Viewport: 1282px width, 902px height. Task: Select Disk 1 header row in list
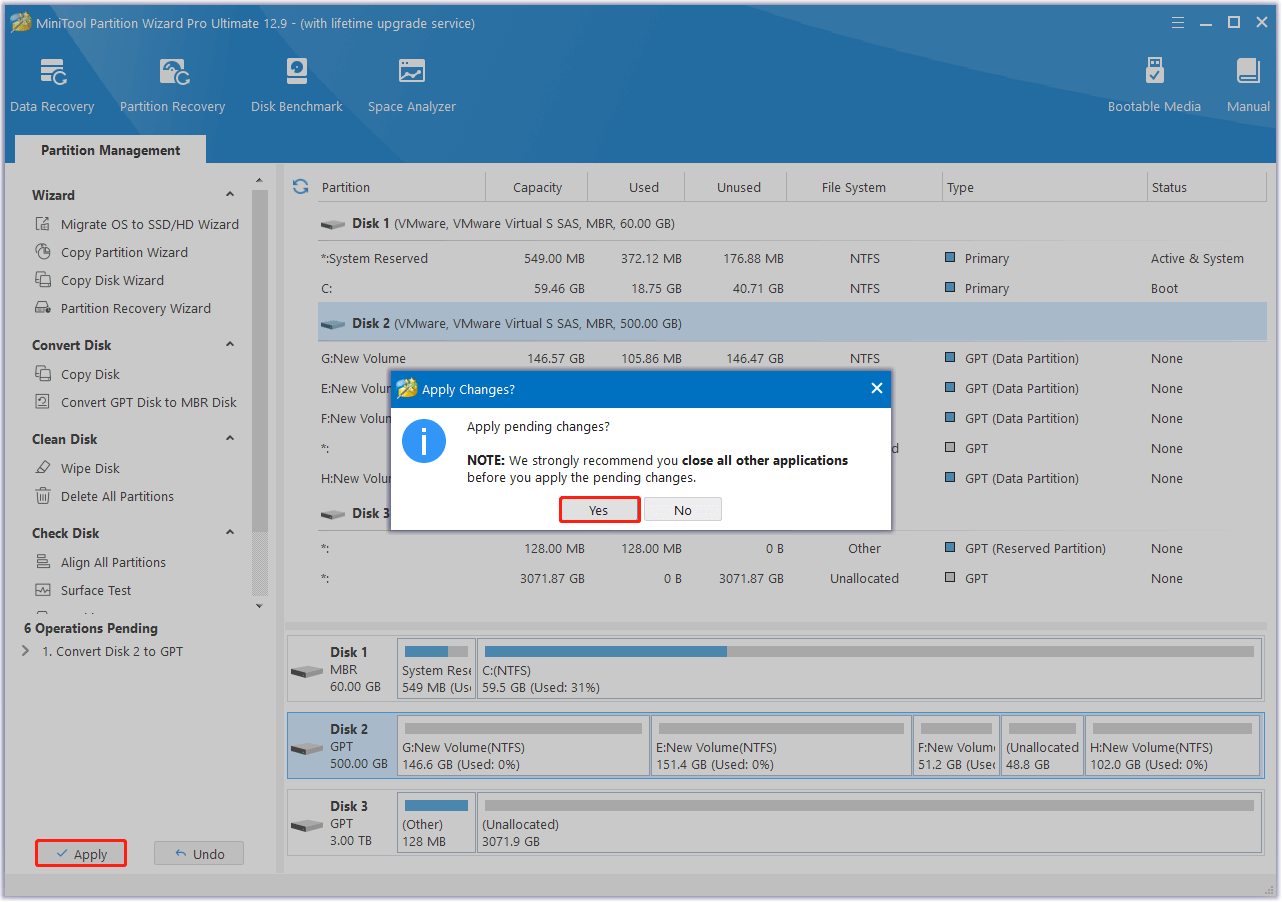(792, 224)
